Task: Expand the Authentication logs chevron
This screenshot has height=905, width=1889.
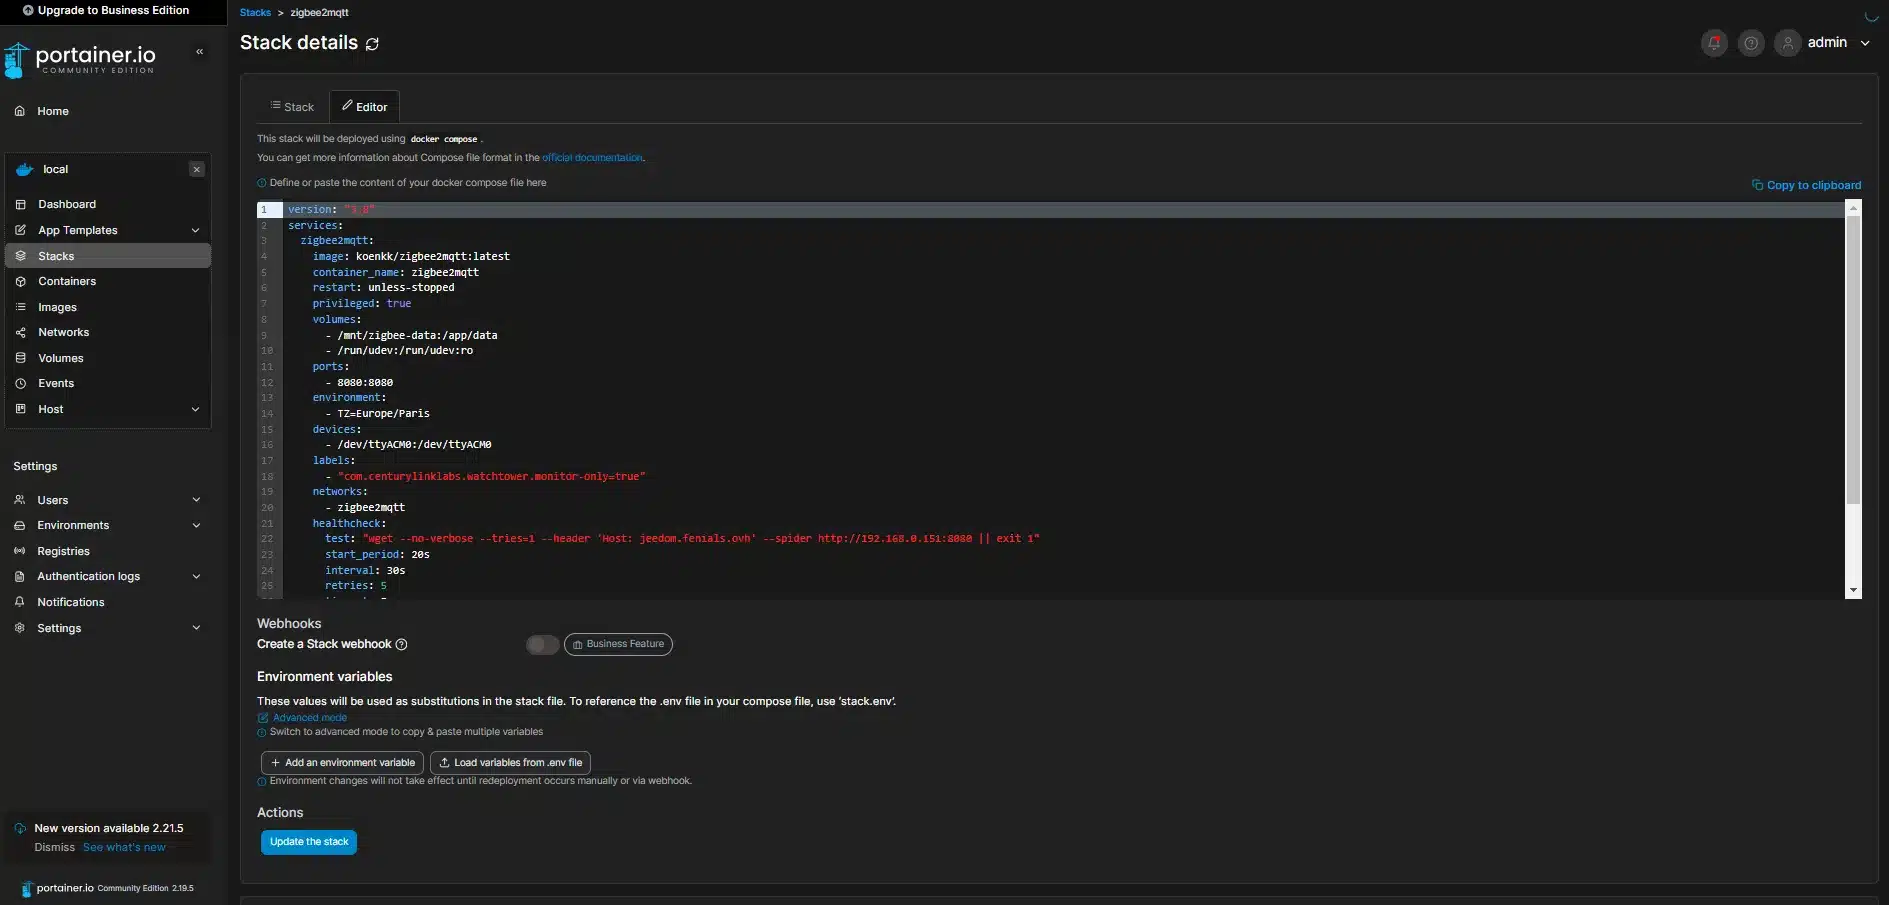Action: [196, 576]
